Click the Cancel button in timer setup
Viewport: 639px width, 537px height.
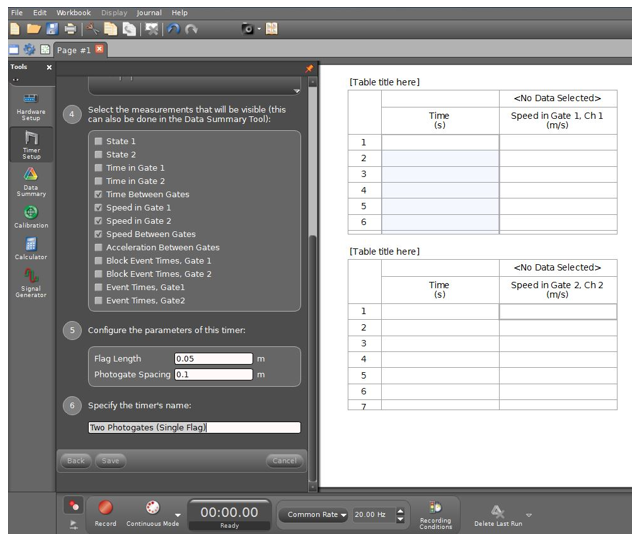pos(284,461)
